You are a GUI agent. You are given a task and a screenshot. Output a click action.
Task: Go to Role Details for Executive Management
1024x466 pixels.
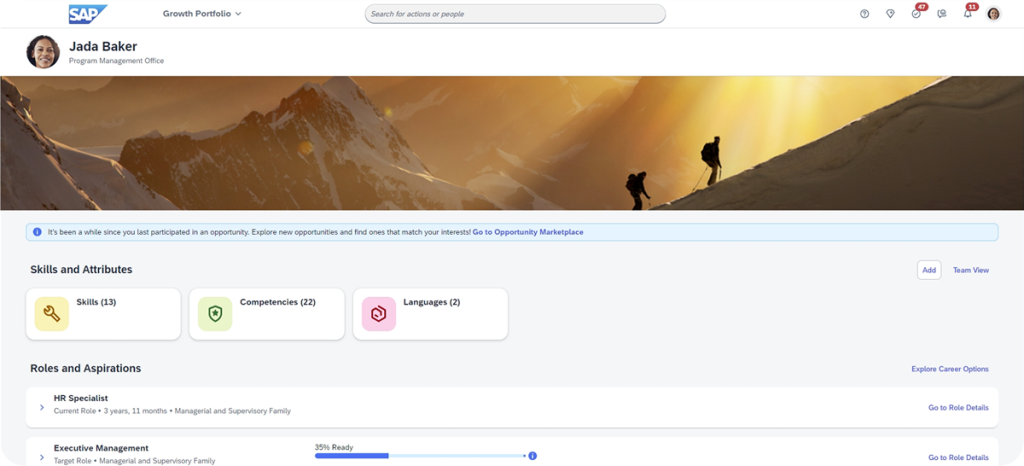click(958, 458)
